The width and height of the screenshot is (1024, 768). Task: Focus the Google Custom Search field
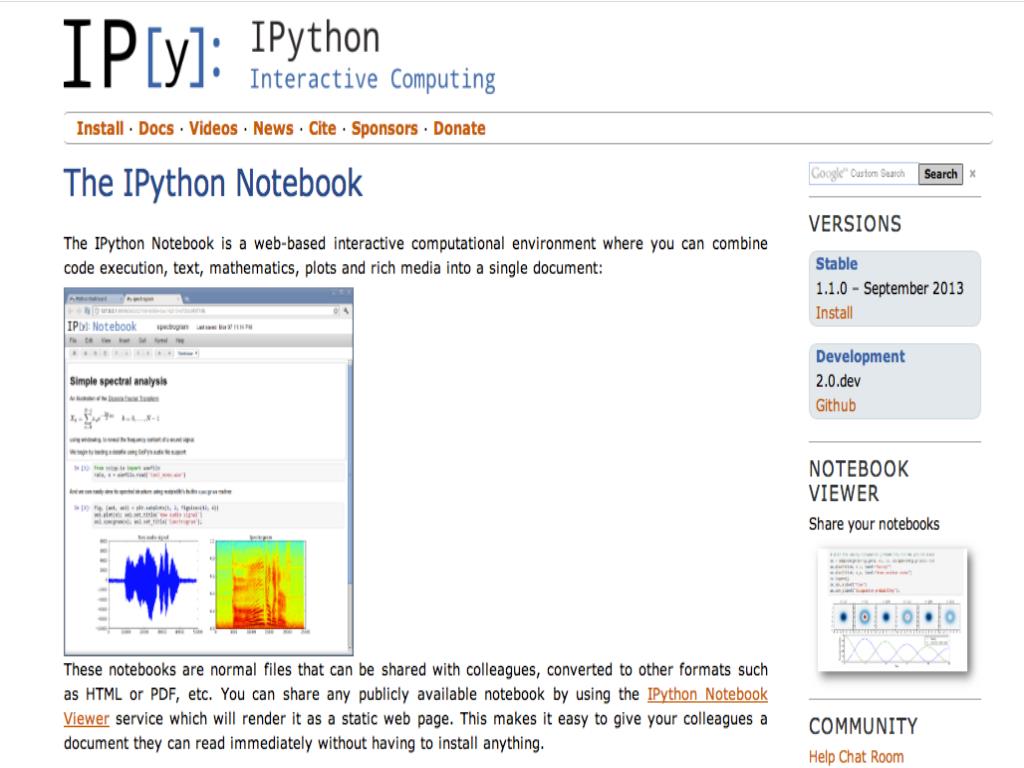(863, 174)
